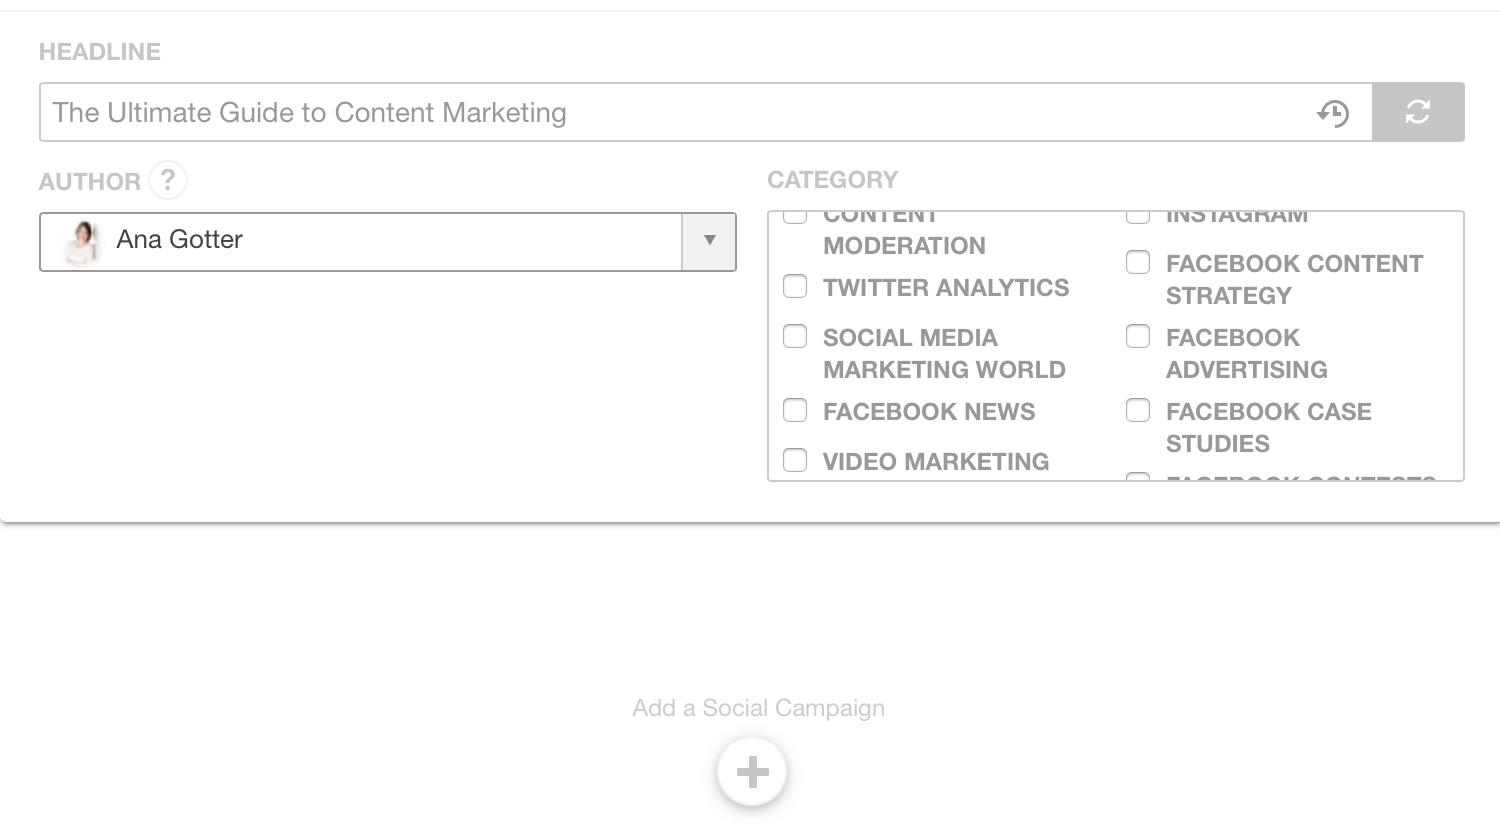Click the Add a Social Campaign label
This screenshot has height=838, width=1500.
click(x=758, y=708)
